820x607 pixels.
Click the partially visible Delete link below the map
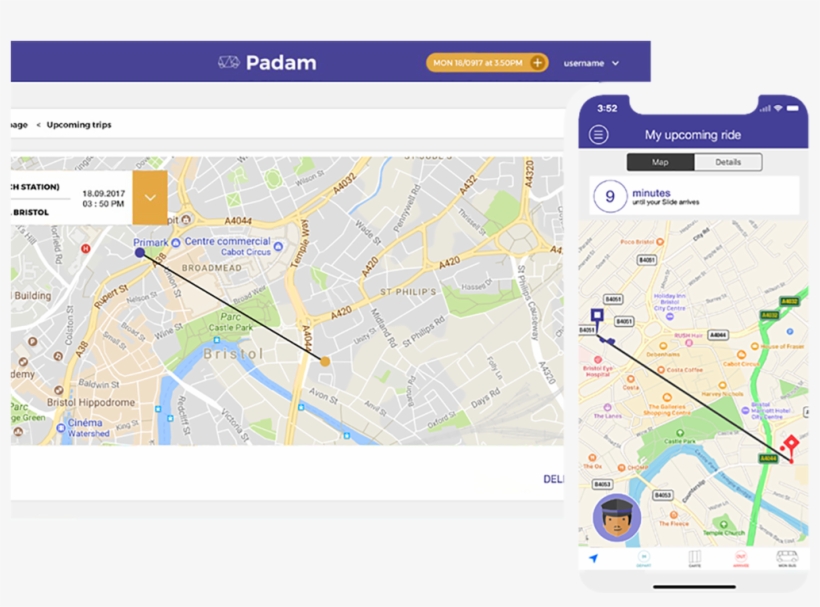click(x=553, y=479)
